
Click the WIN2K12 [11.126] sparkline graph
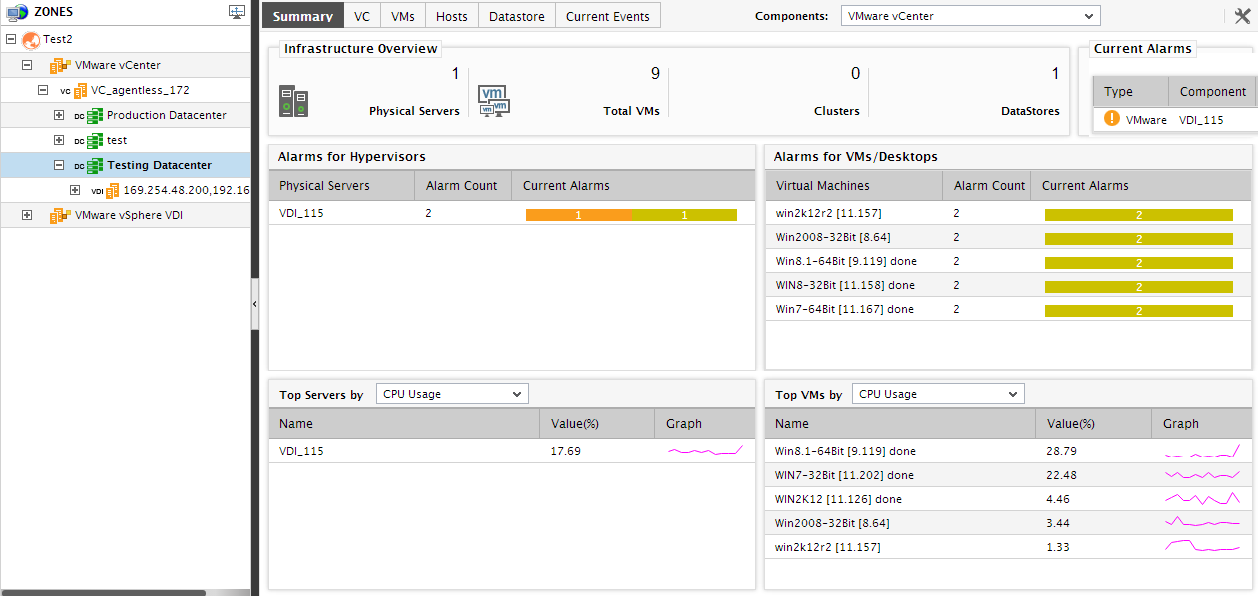(x=1203, y=499)
